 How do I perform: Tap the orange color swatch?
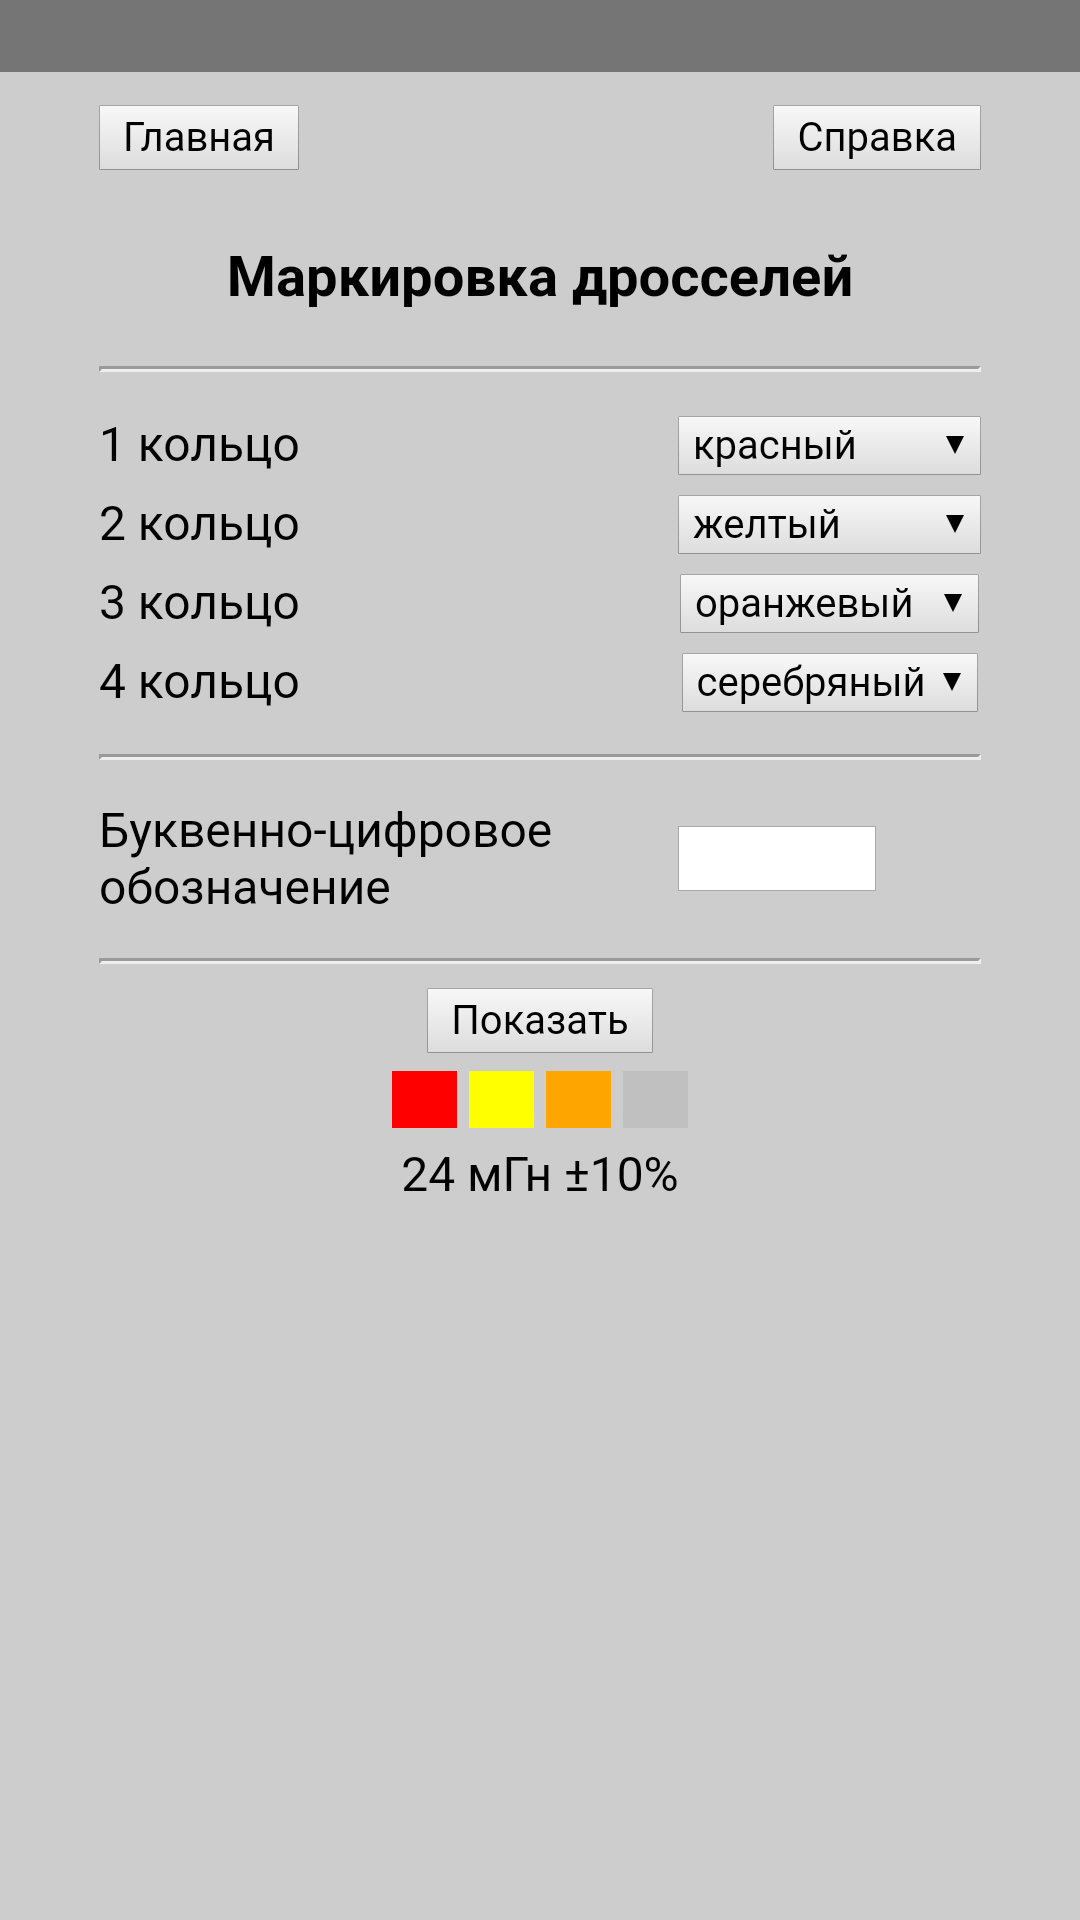point(578,1099)
